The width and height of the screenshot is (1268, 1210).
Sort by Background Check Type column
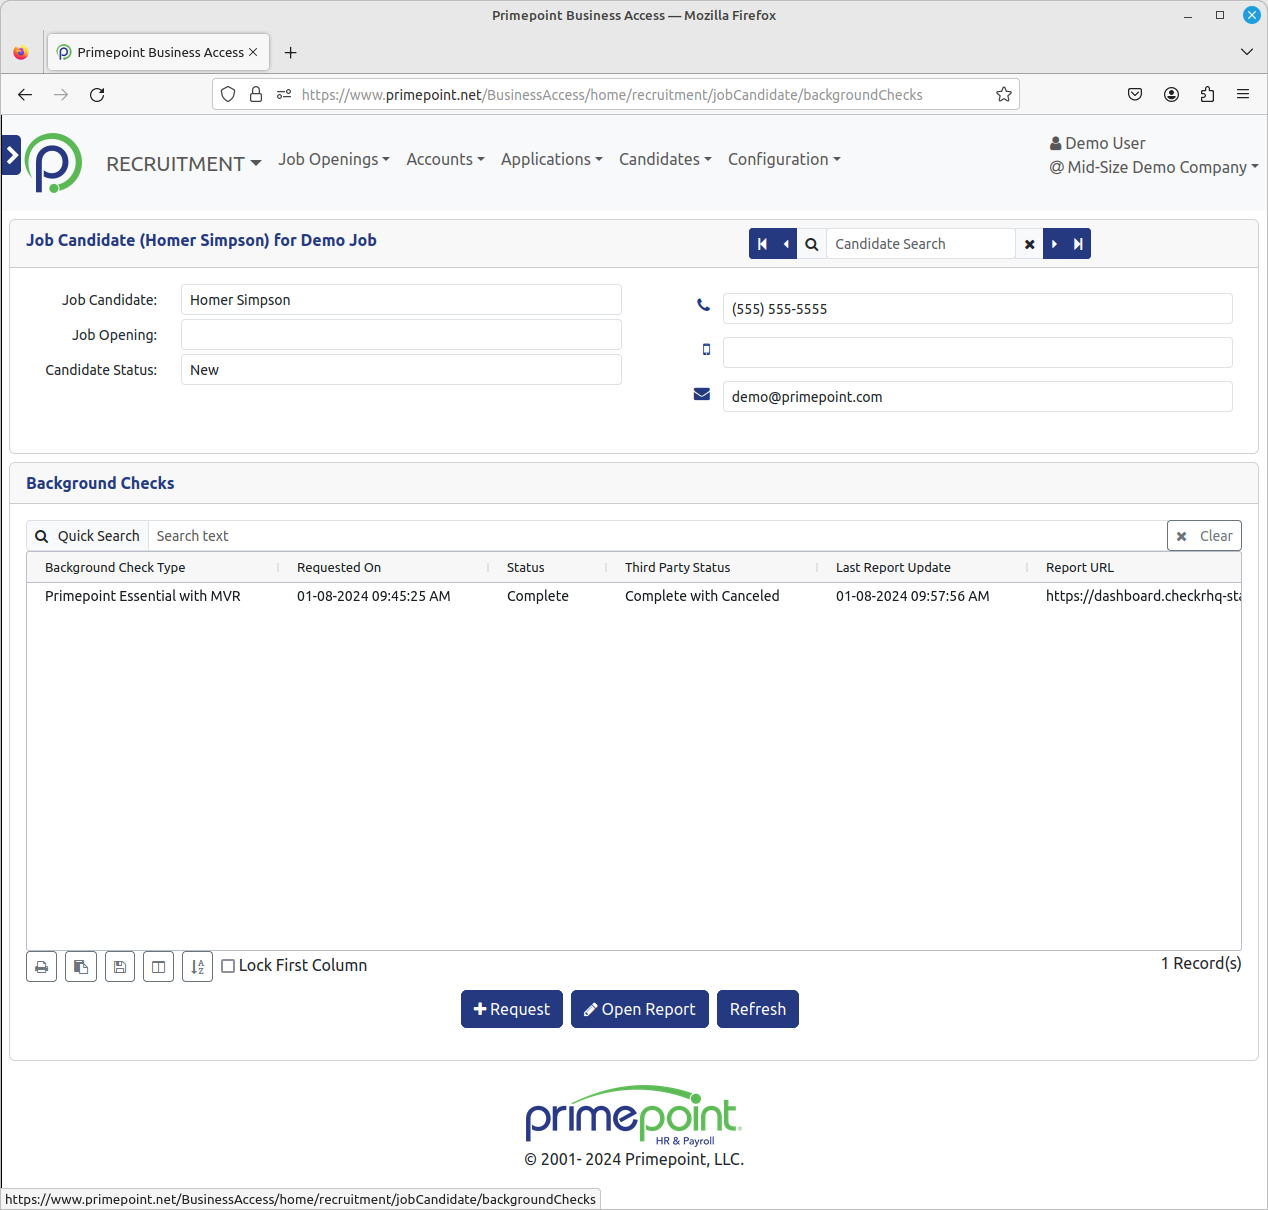click(x=115, y=567)
